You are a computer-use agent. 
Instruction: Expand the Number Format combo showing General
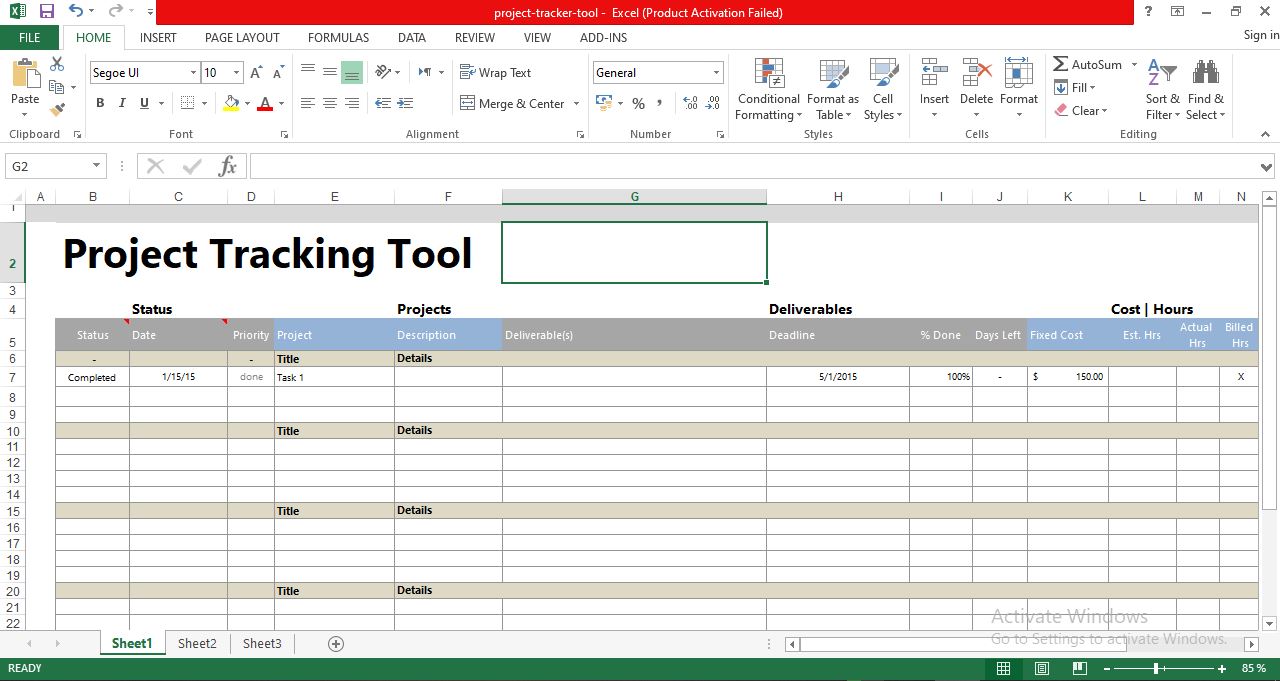pos(716,72)
